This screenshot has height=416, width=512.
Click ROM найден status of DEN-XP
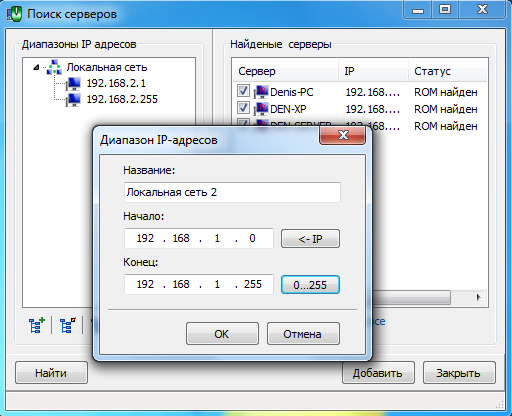[x=446, y=109]
